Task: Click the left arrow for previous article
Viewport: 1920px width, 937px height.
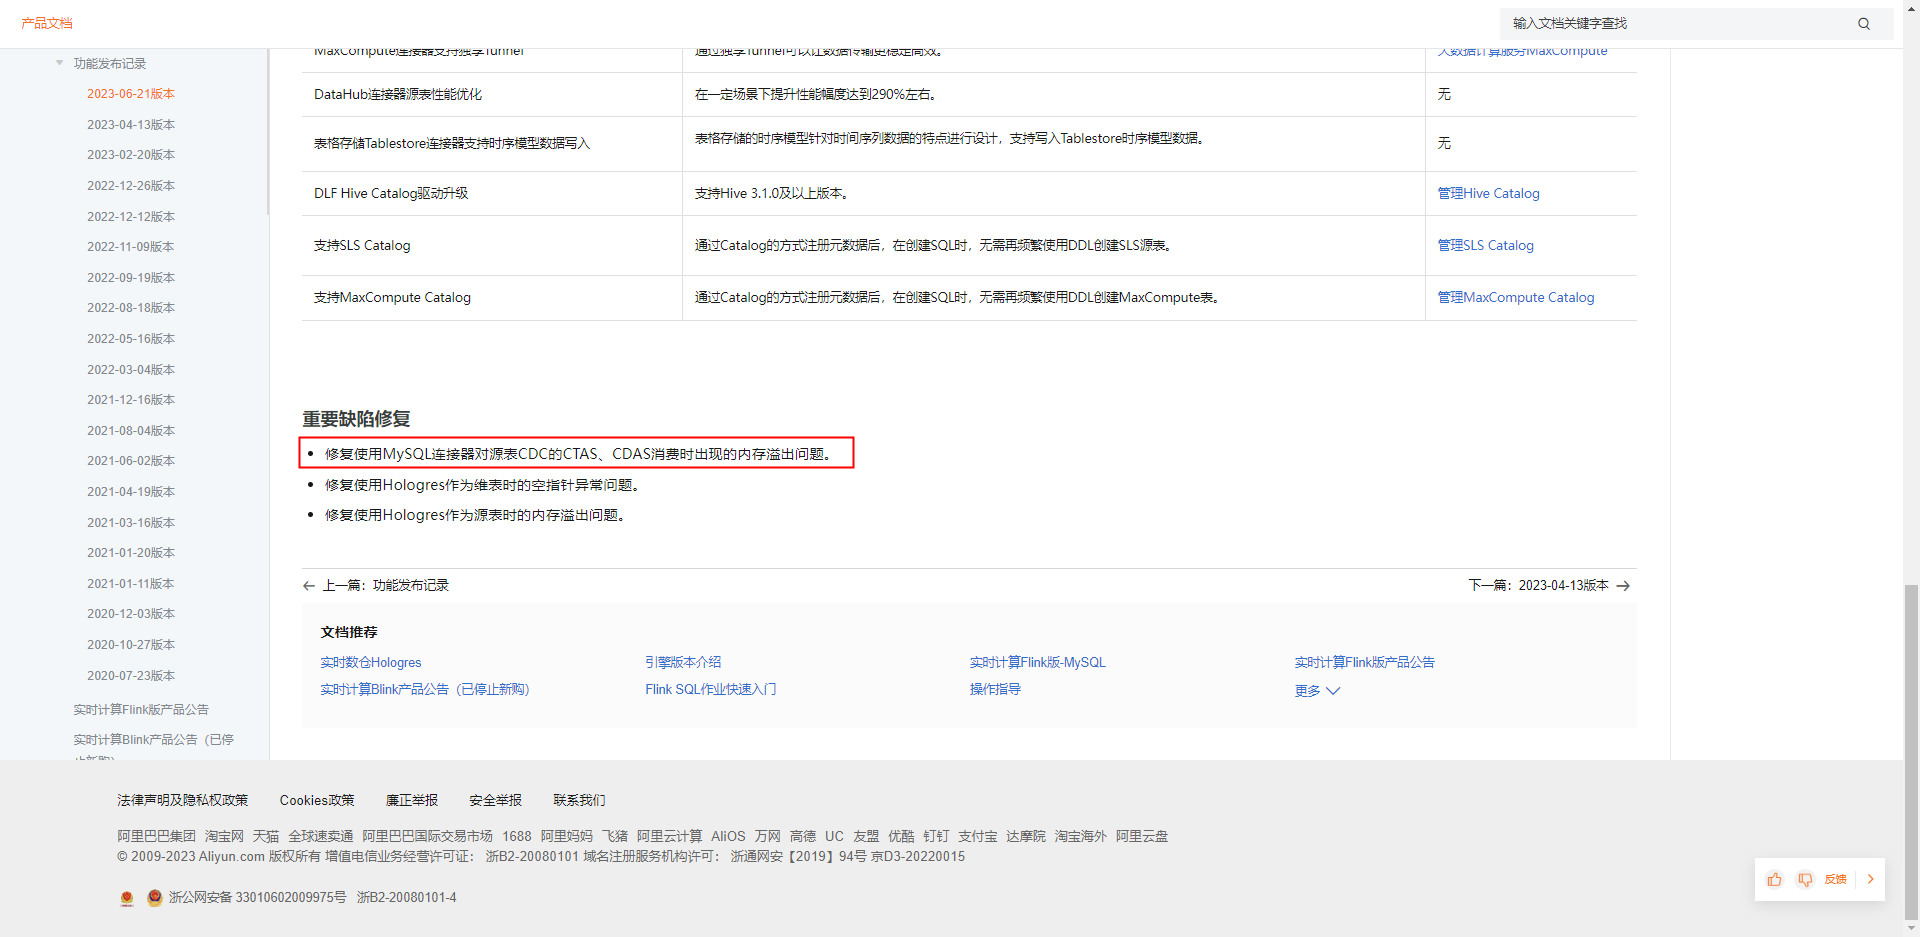Action: coord(309,586)
